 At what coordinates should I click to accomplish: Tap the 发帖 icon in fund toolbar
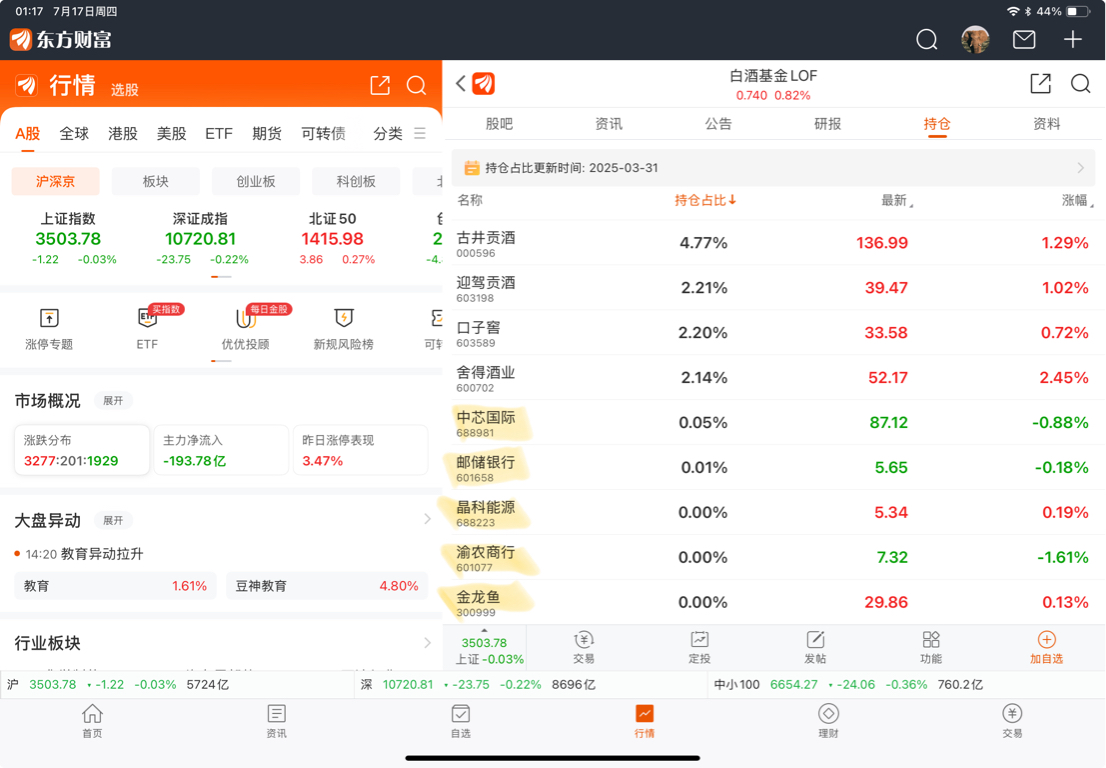(x=815, y=647)
